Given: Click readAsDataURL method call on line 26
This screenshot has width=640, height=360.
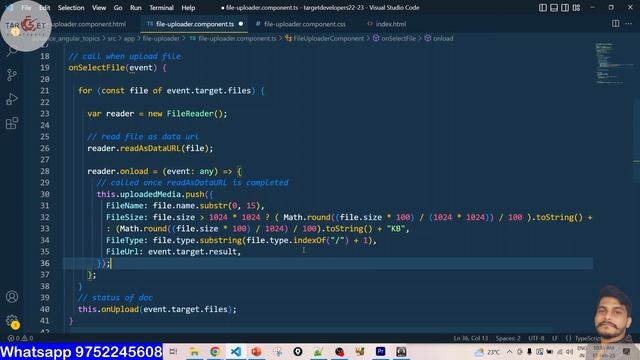Looking at the screenshot, I should (150, 148).
